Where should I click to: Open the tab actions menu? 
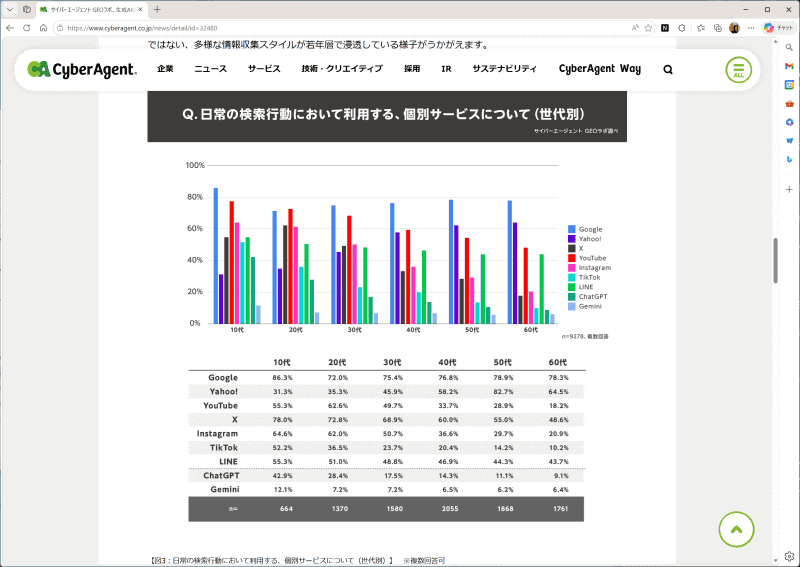pyautogui.click(x=10, y=9)
